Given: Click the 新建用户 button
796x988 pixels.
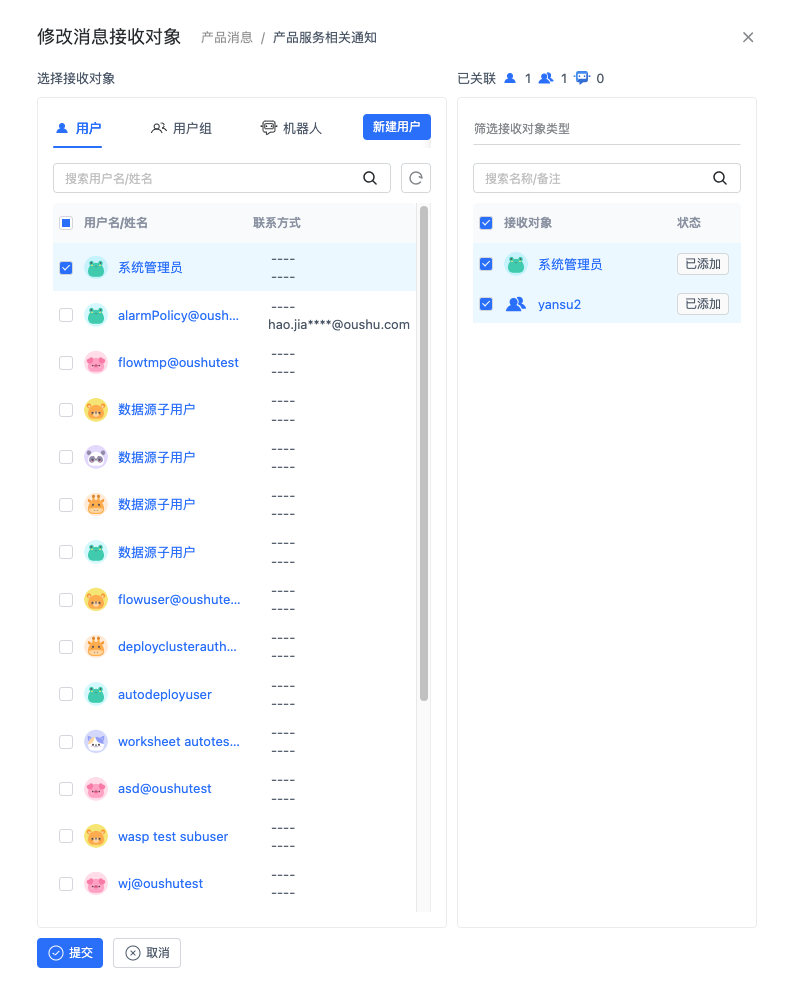Looking at the screenshot, I should (396, 127).
